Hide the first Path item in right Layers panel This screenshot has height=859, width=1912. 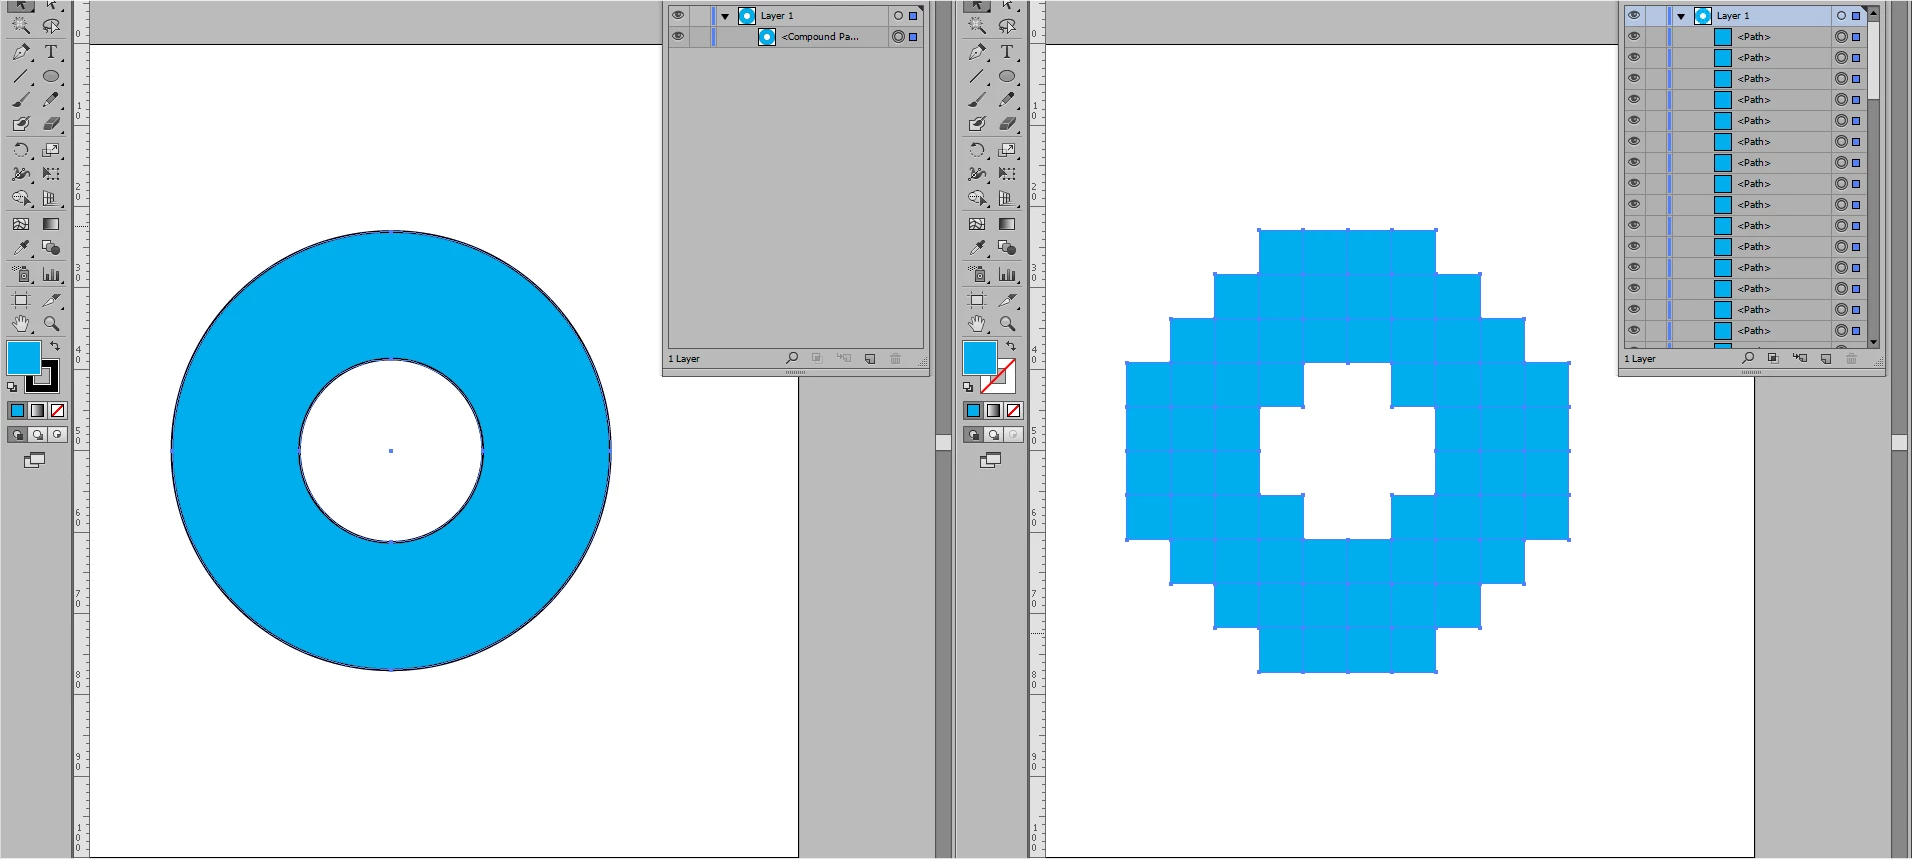coord(1634,36)
